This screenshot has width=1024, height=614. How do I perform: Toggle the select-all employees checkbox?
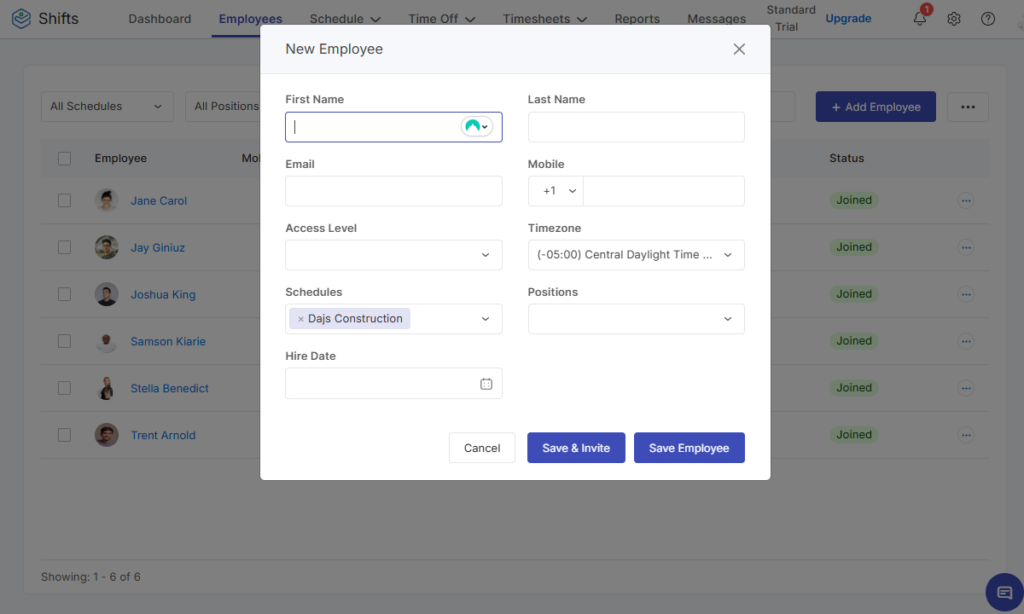(x=64, y=159)
